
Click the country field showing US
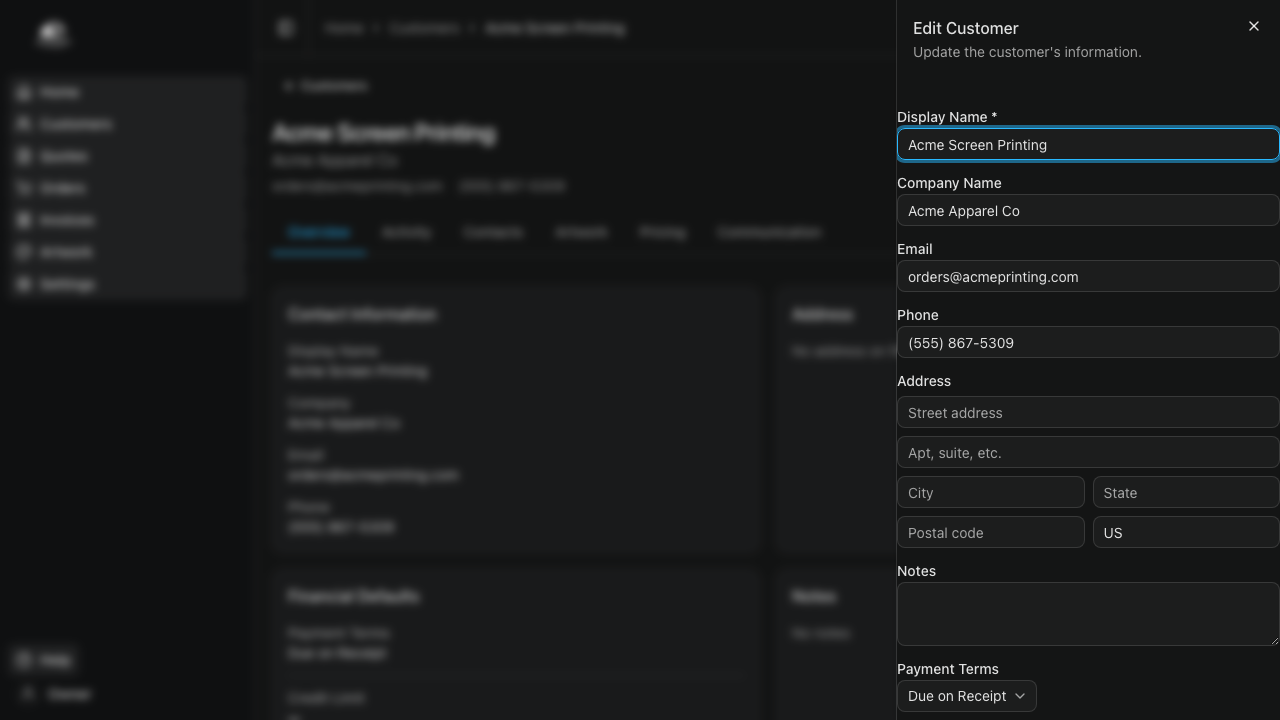pos(1186,533)
